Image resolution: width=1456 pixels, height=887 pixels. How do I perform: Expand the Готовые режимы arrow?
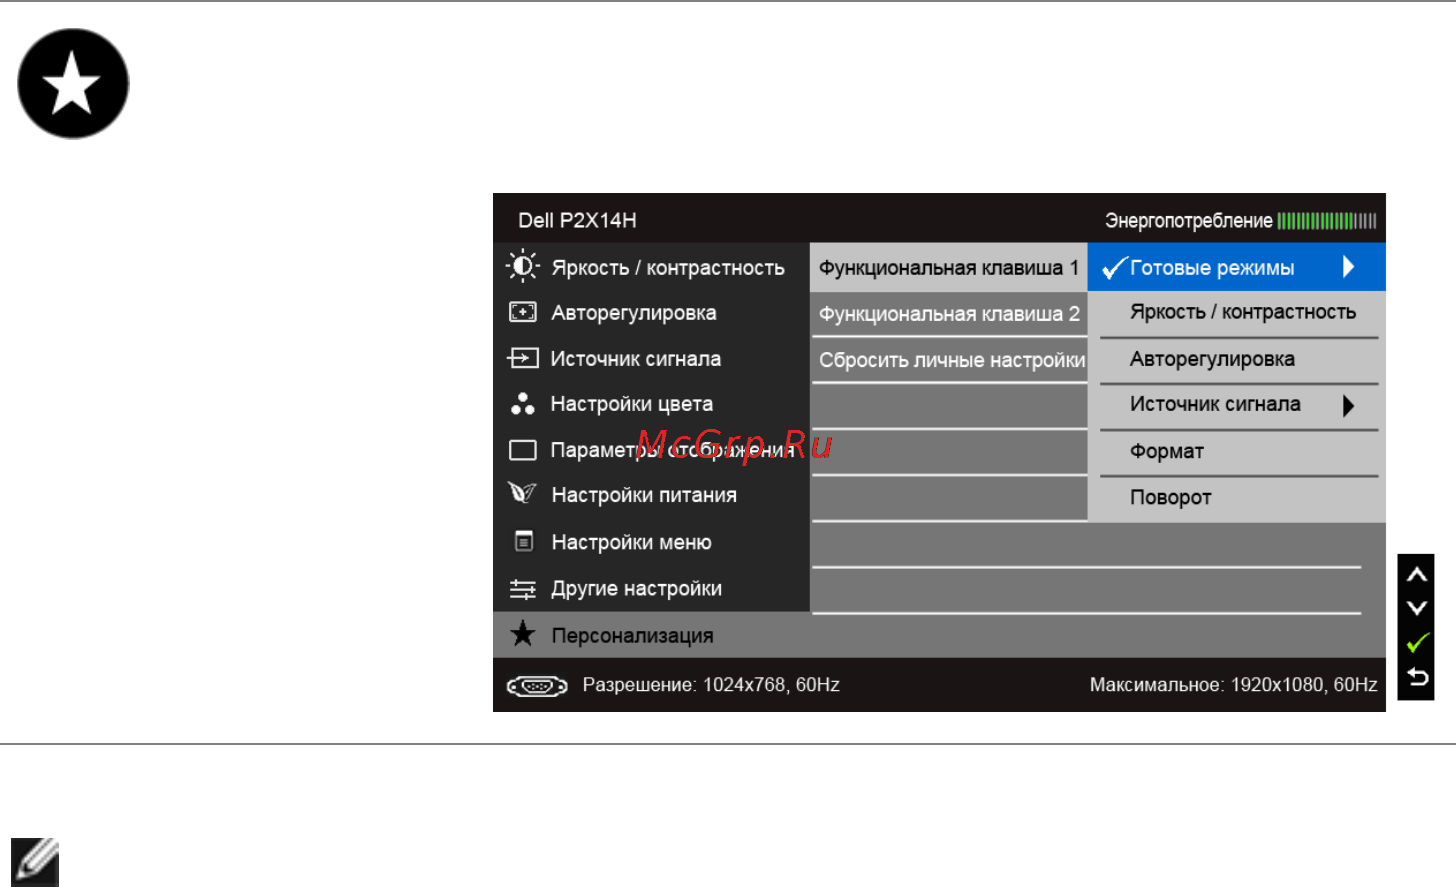click(x=1348, y=267)
